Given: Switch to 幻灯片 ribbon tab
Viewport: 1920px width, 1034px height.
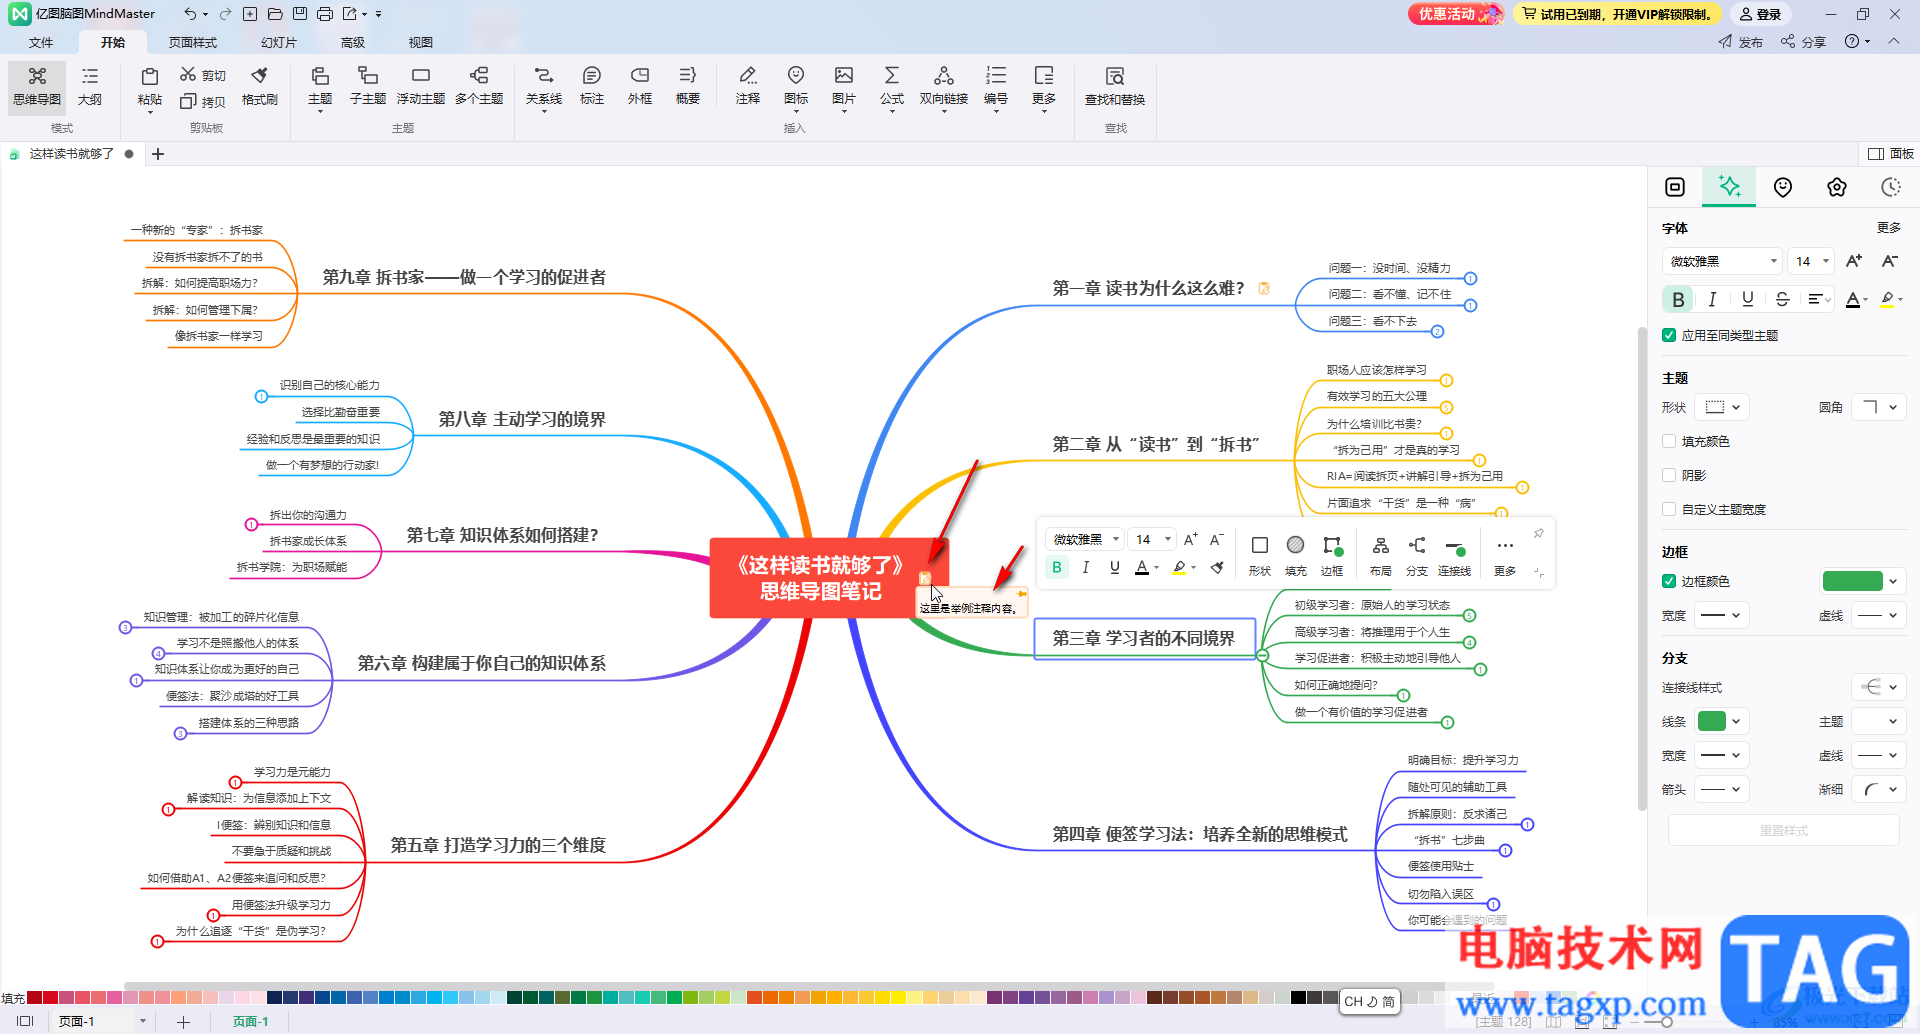Looking at the screenshot, I should 278,42.
